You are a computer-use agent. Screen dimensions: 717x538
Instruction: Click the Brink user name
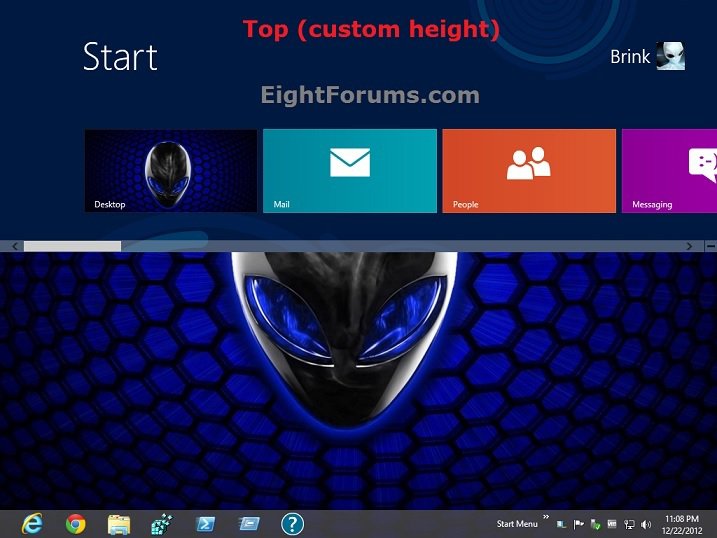click(x=630, y=57)
